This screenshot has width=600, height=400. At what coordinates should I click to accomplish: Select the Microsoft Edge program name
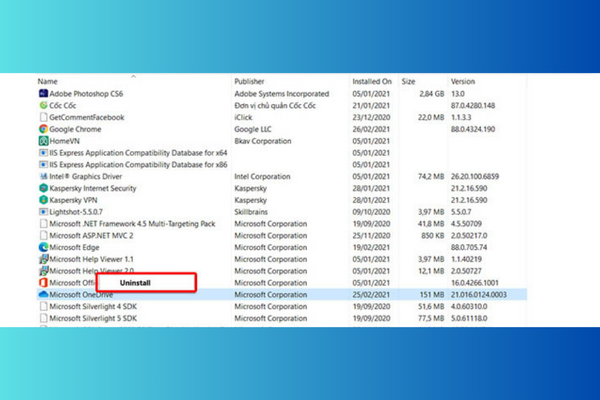74,247
